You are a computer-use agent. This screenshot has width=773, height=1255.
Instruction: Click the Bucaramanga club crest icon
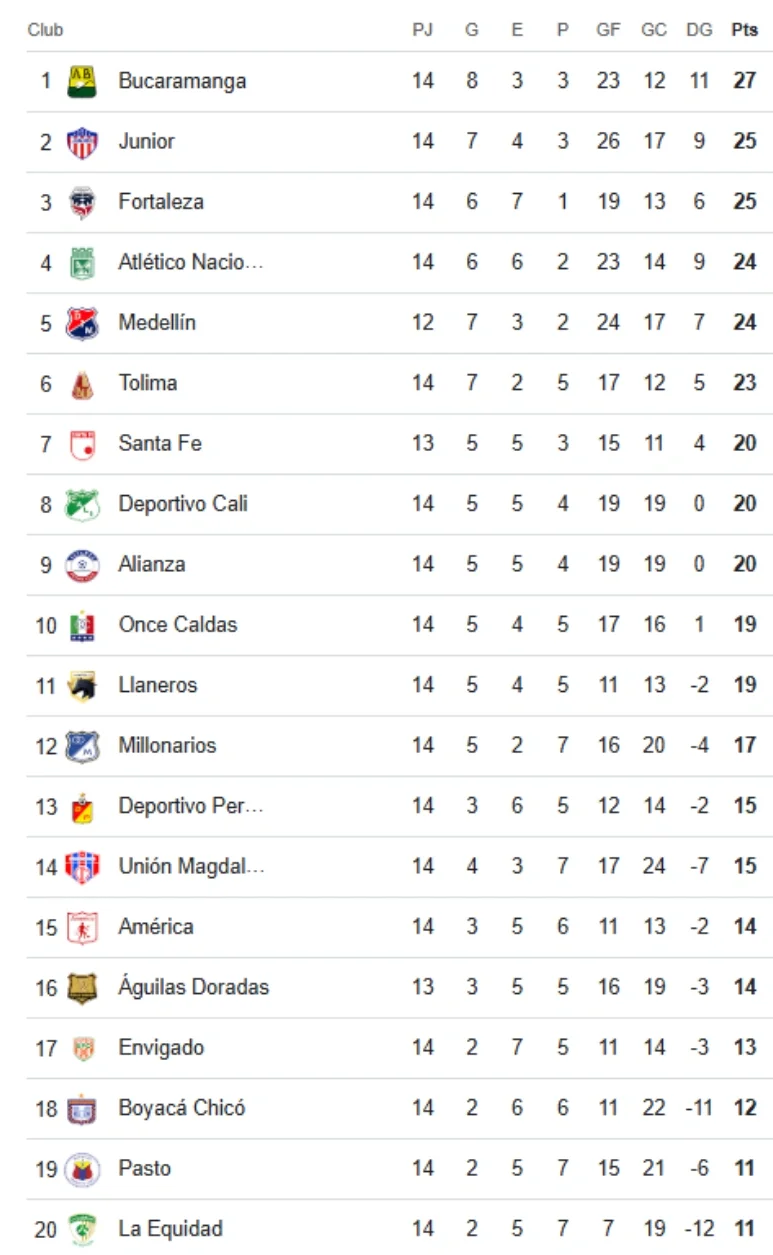click(x=82, y=81)
